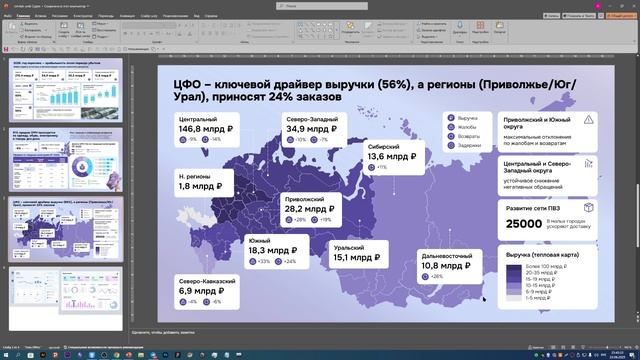Toggle Normal view button in status bar

coord(553,347)
